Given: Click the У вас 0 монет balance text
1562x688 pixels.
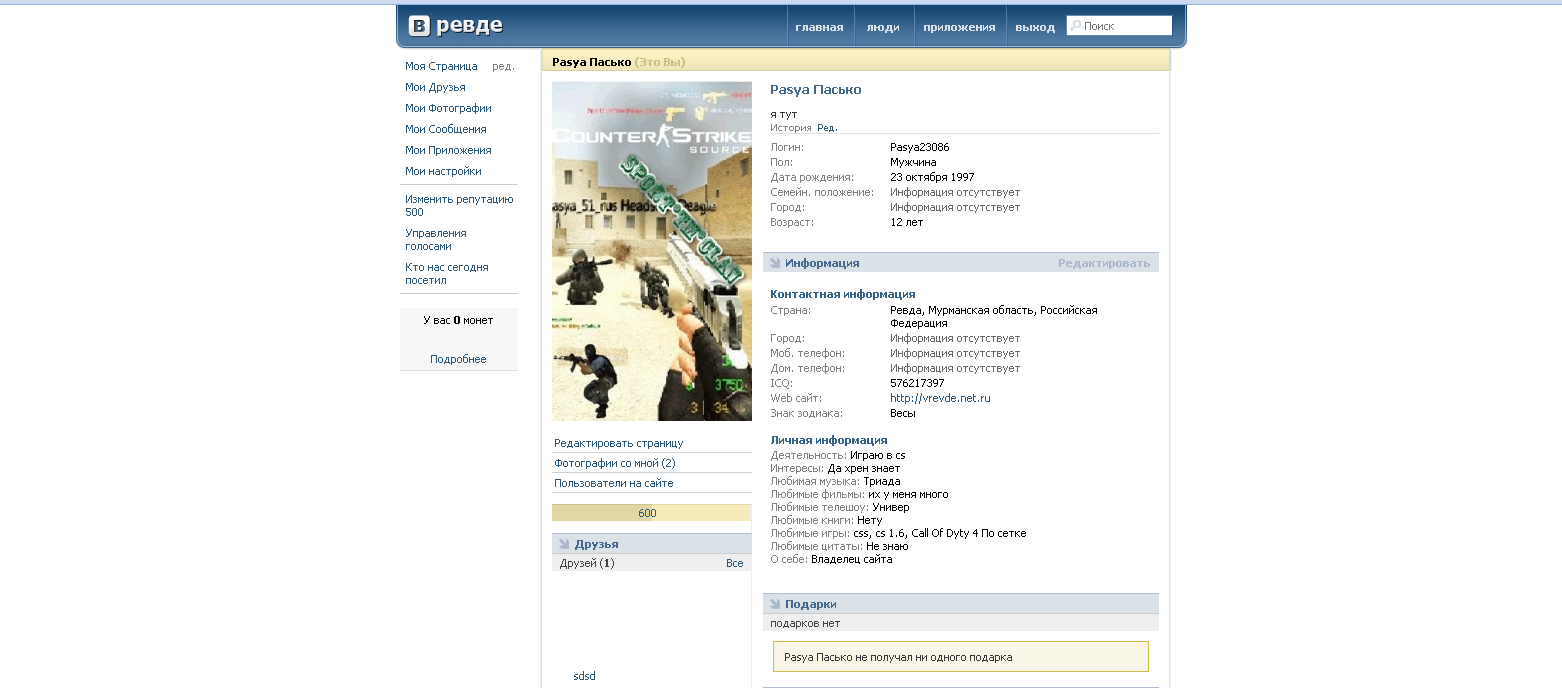Looking at the screenshot, I should tap(458, 320).
